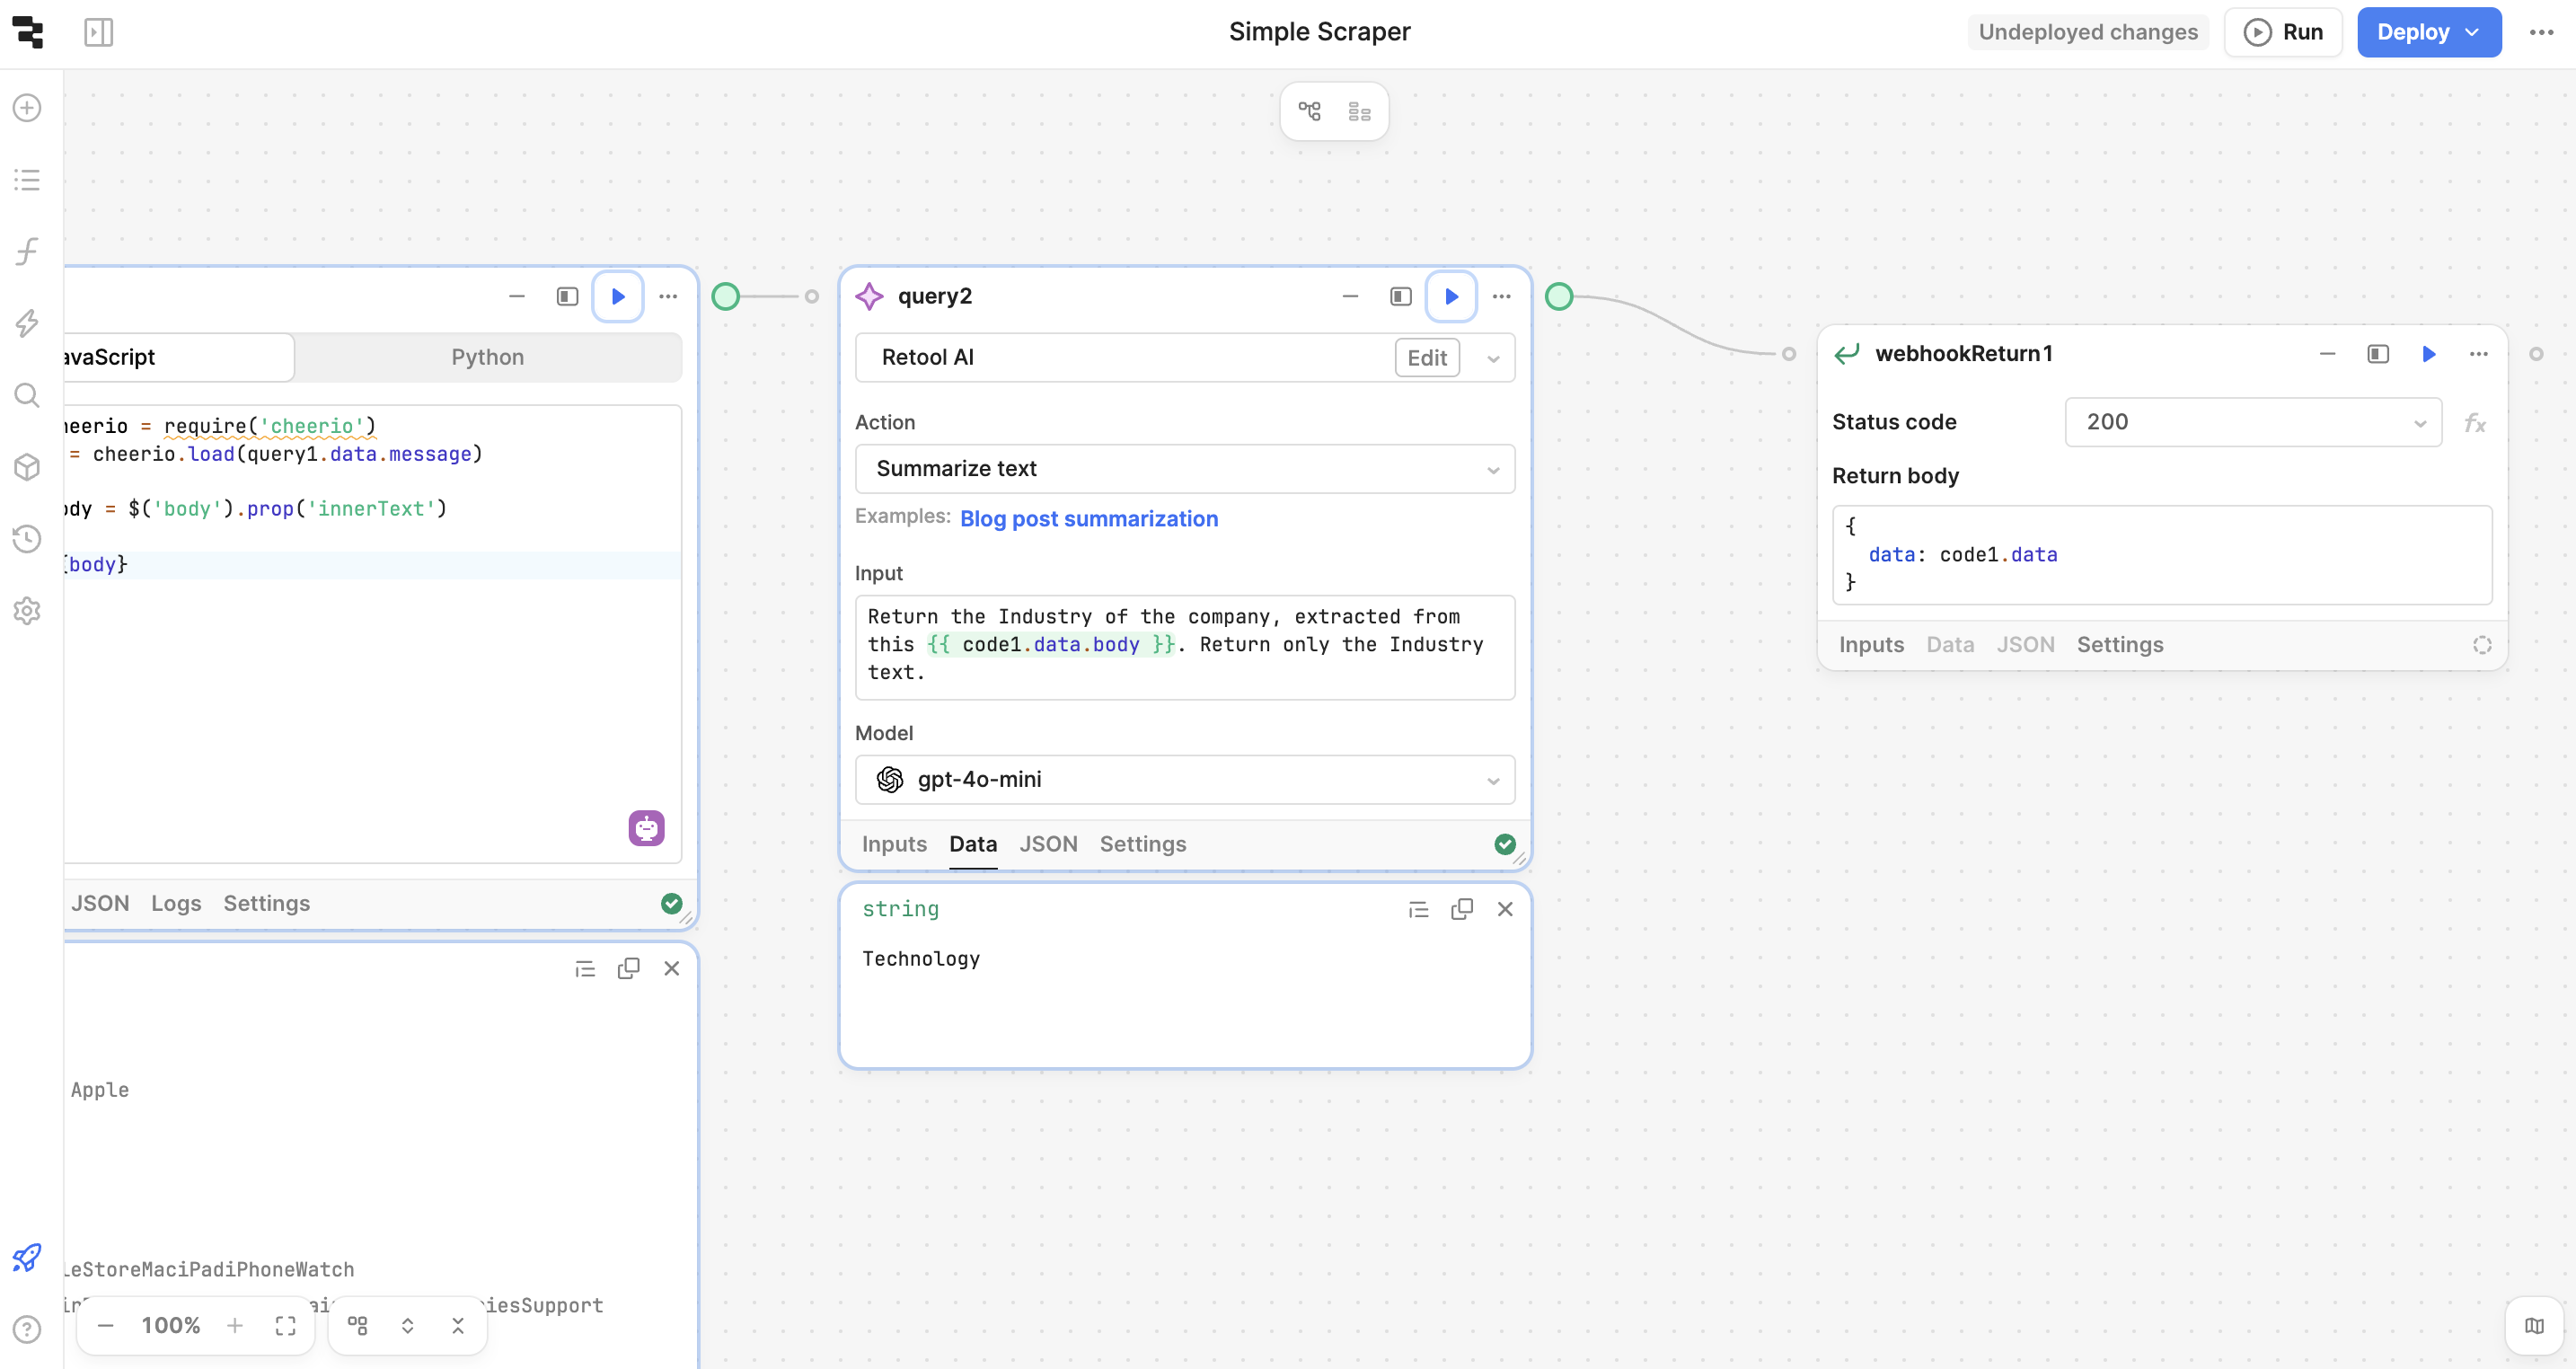Switch query2 to the JSON tab
This screenshot has width=2576, height=1369.
pos(1048,844)
